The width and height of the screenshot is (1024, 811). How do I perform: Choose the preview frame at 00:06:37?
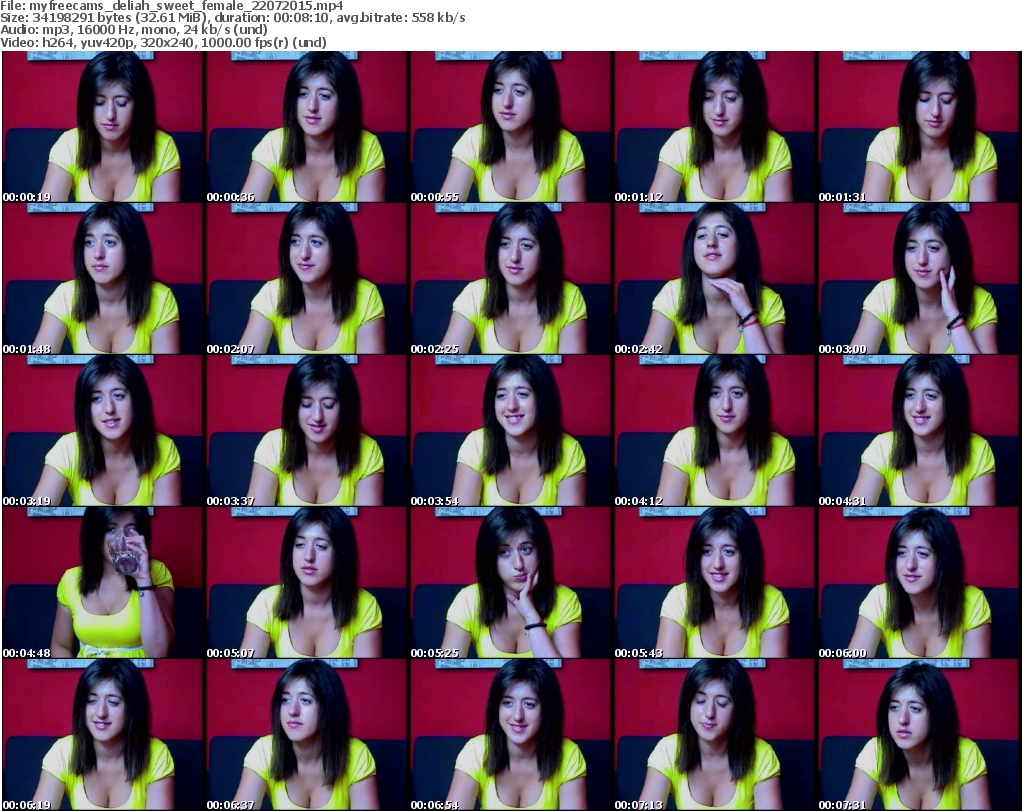coord(307,735)
